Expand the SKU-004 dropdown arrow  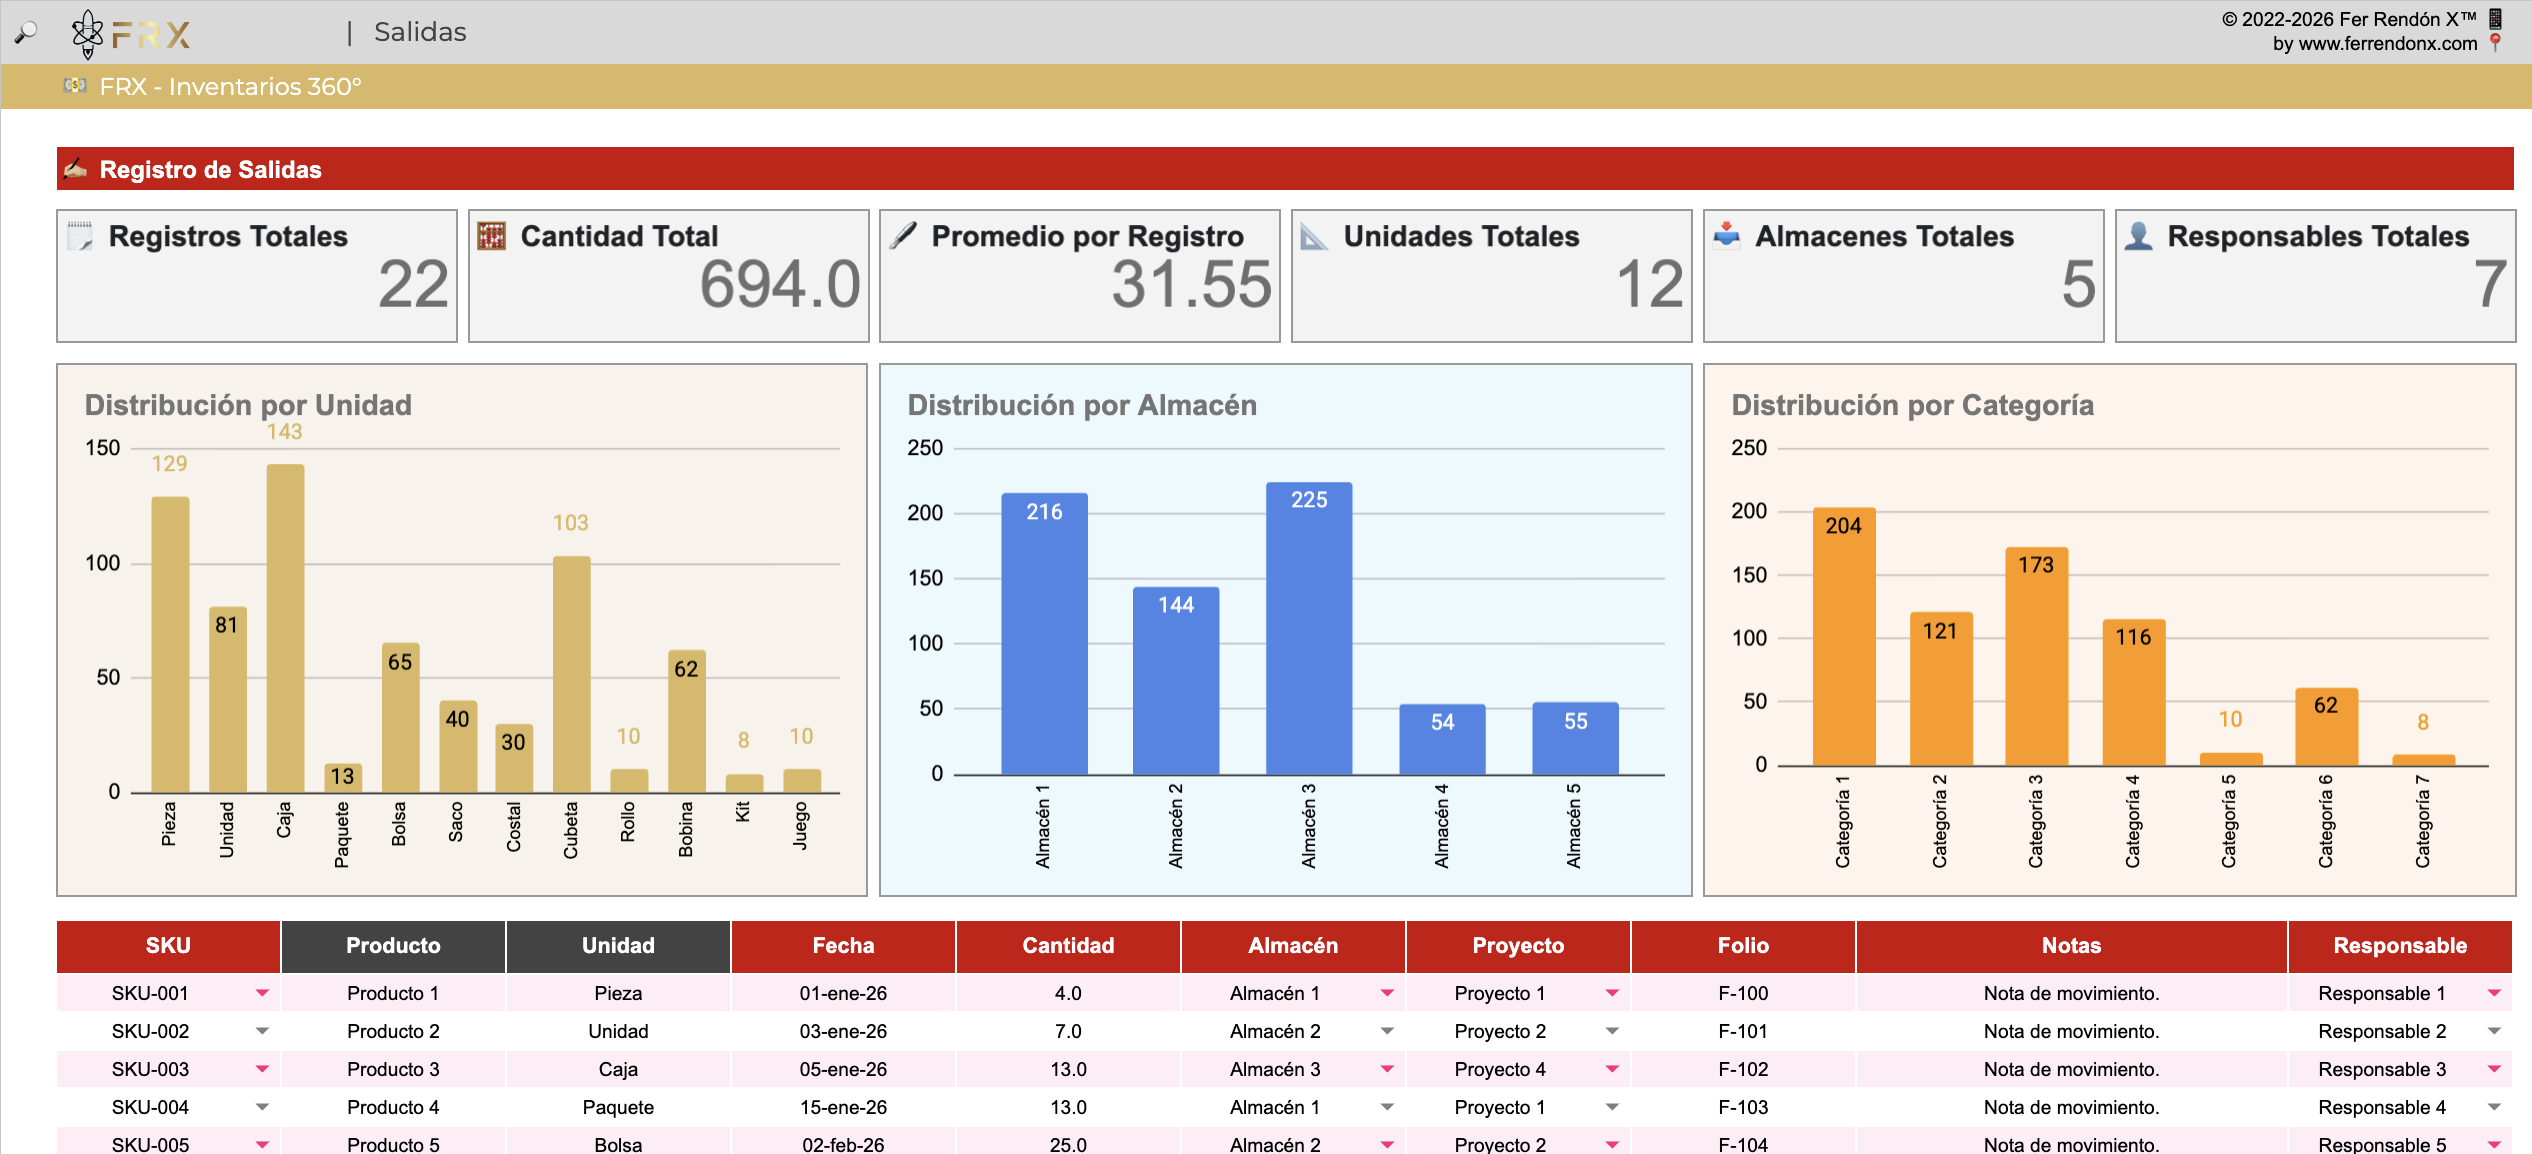(262, 1107)
